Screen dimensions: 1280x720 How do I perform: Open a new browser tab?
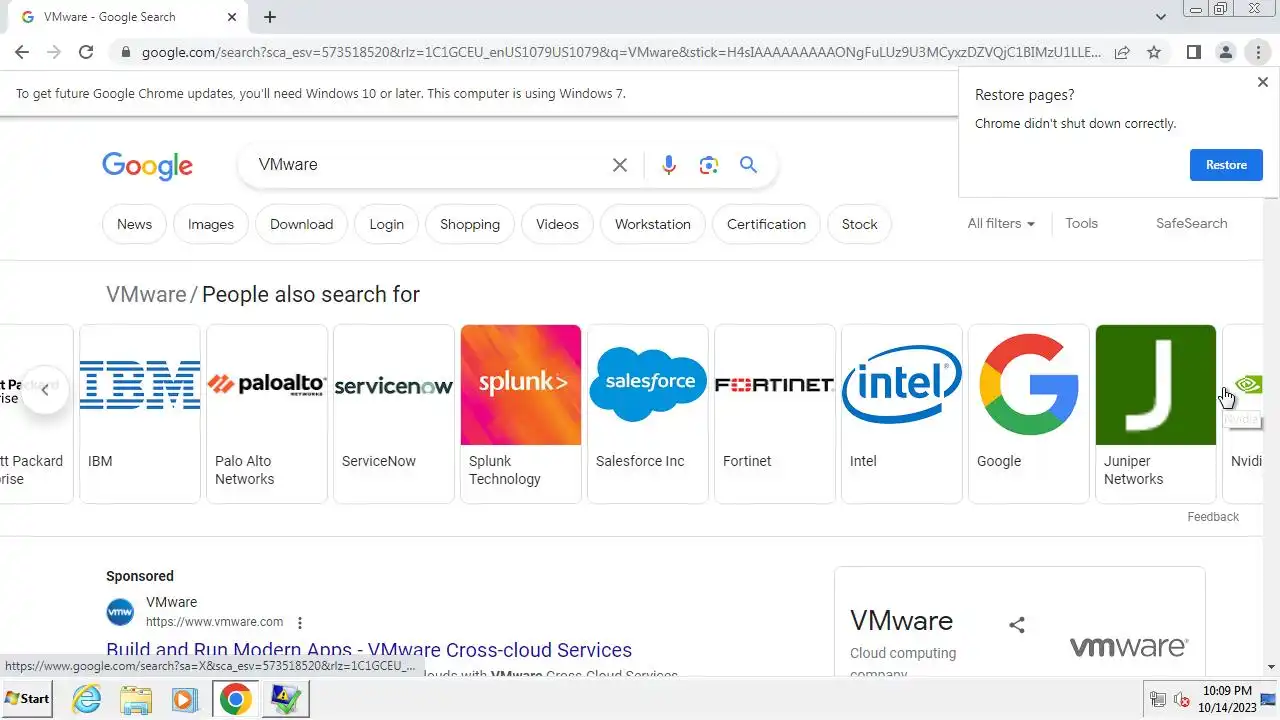270,17
